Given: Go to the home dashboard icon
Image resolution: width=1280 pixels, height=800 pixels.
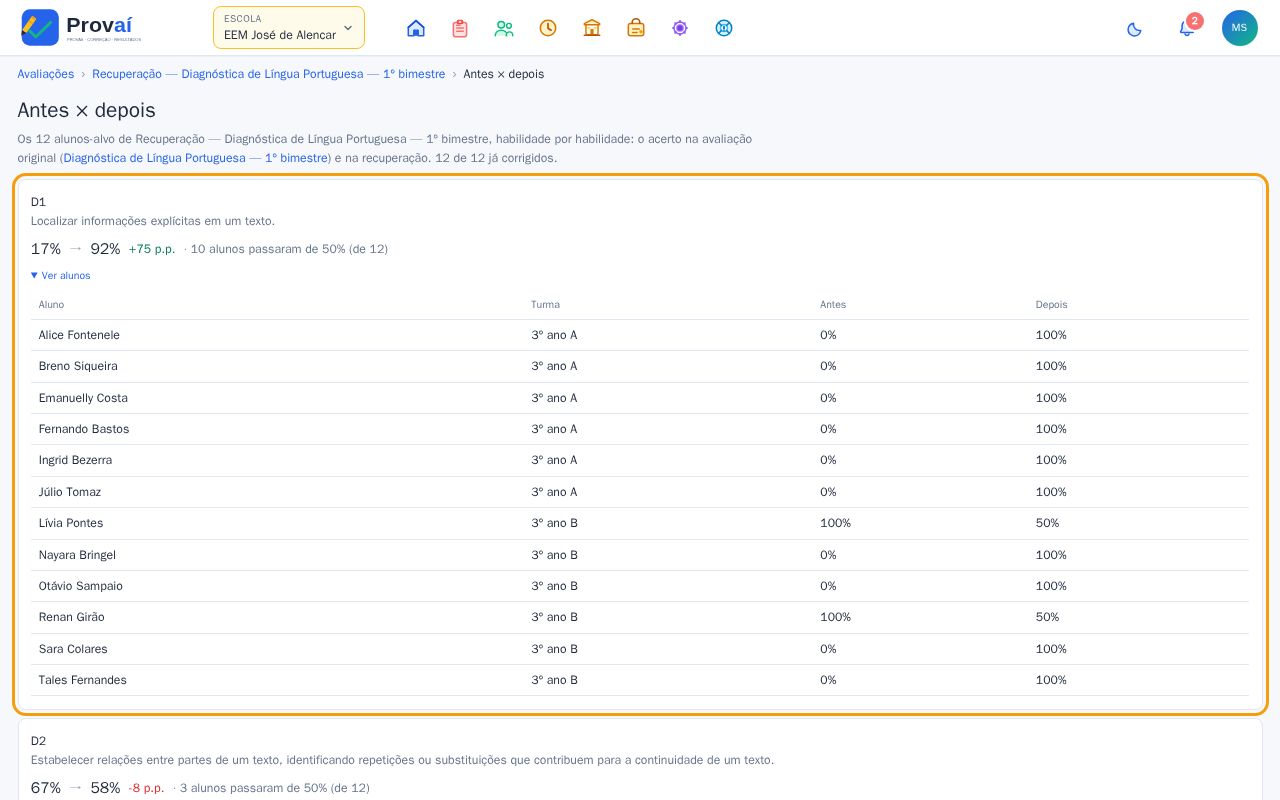Looking at the screenshot, I should [x=416, y=28].
